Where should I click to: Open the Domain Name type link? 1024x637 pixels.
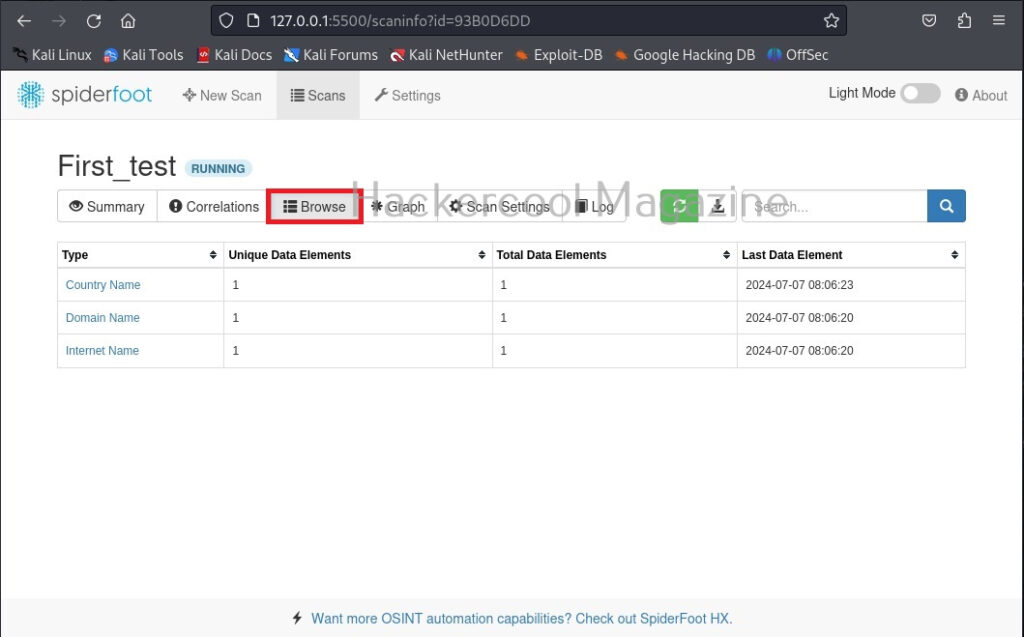[103, 318]
